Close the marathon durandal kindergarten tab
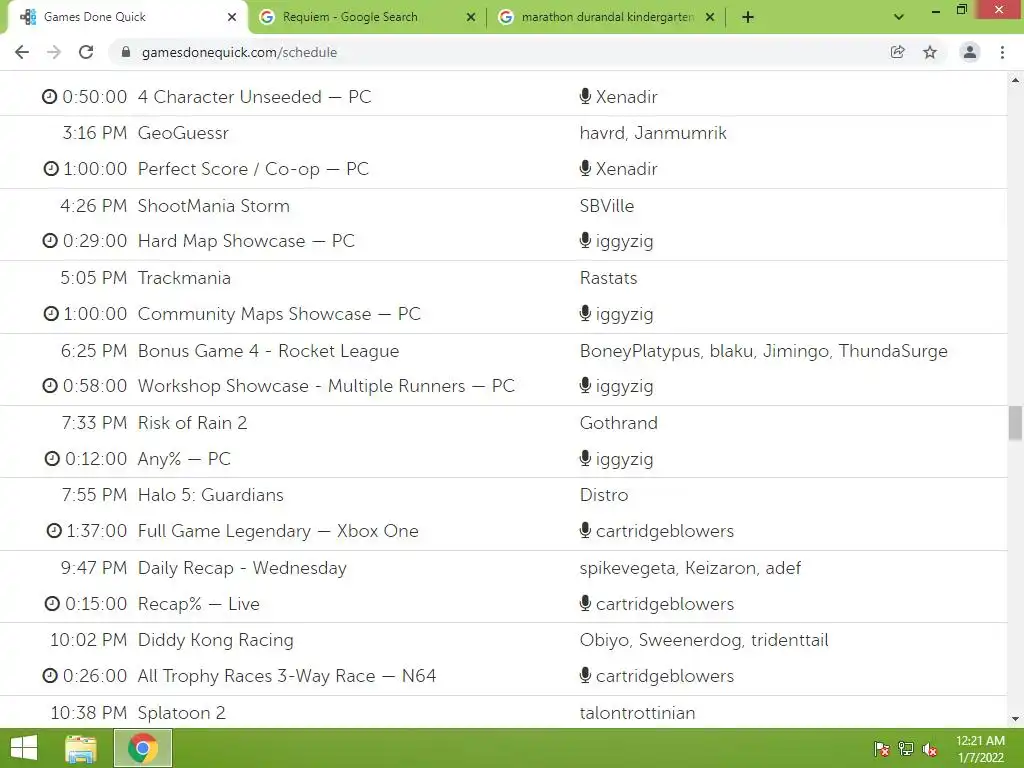The height and width of the screenshot is (768, 1024). (710, 17)
